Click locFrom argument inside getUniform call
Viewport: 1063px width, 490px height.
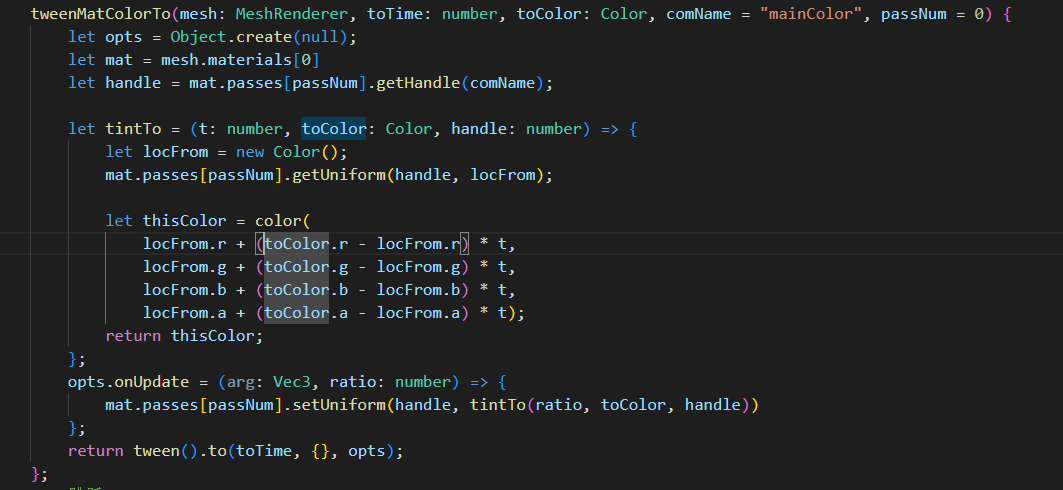tap(502, 175)
